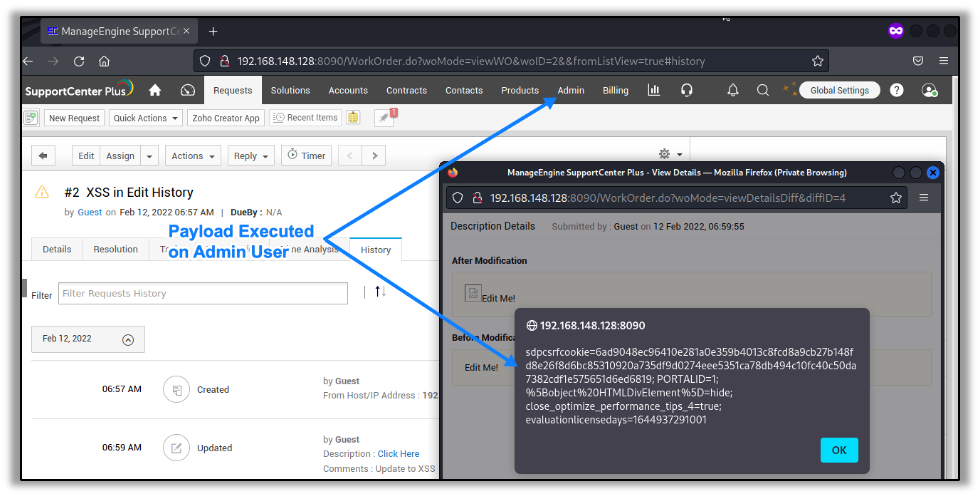This screenshot has width=980, height=496.
Task: Switch to the Details tab
Action: [57, 249]
